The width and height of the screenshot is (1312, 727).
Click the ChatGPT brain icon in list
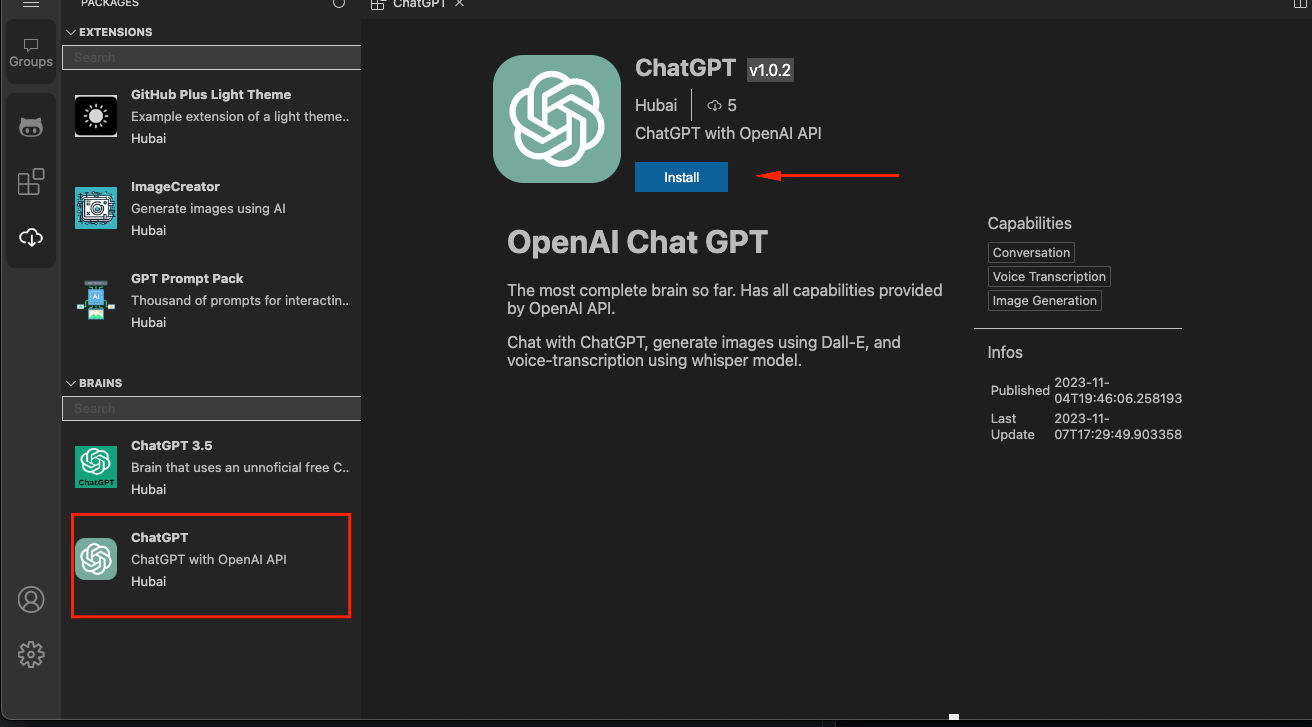96,559
